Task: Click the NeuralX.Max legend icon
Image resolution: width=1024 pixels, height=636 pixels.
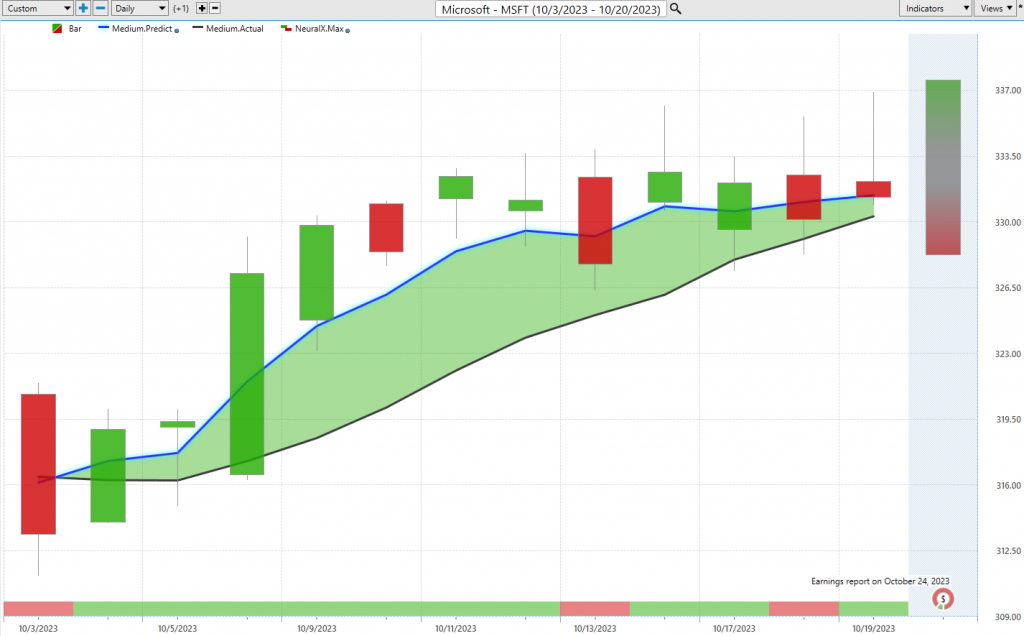Action: (x=286, y=29)
